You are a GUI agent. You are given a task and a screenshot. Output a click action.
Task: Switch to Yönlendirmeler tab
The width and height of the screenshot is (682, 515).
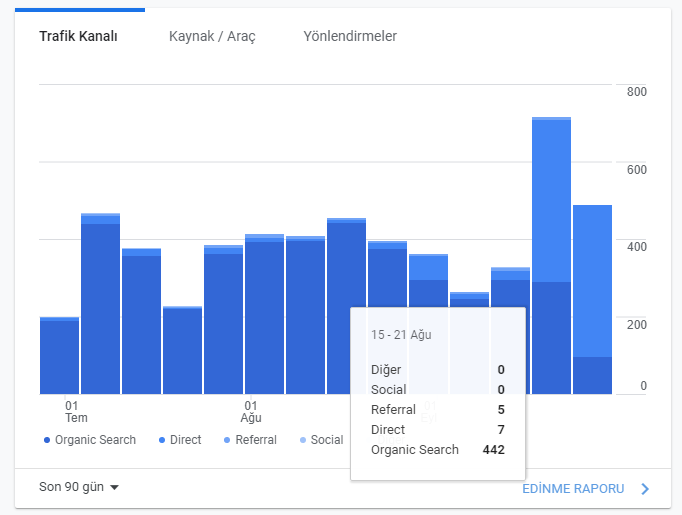coord(350,36)
